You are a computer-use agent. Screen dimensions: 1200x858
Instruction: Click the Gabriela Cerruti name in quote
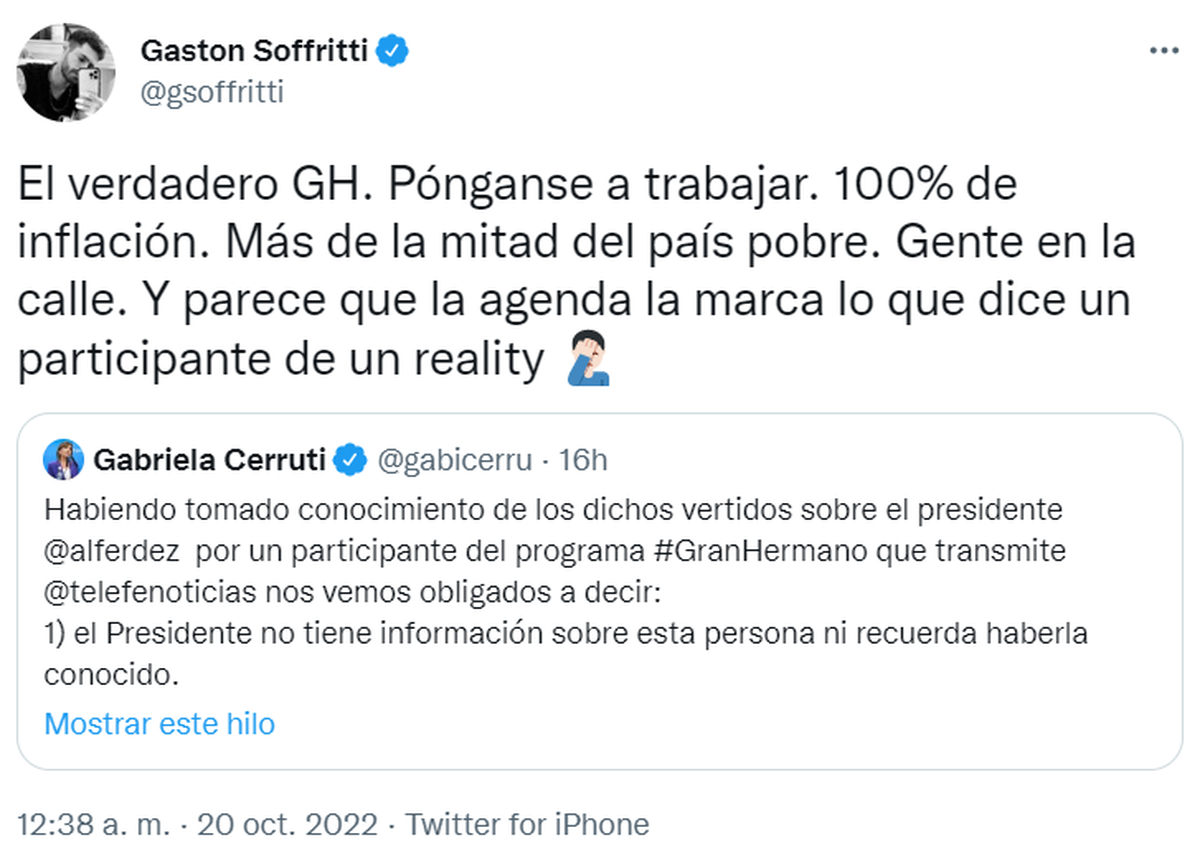(208, 460)
